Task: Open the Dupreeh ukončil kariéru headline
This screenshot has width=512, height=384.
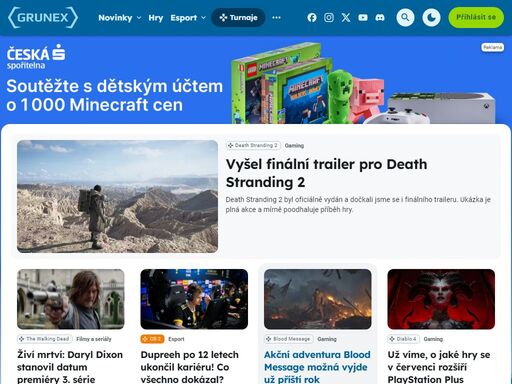Action: point(190,367)
